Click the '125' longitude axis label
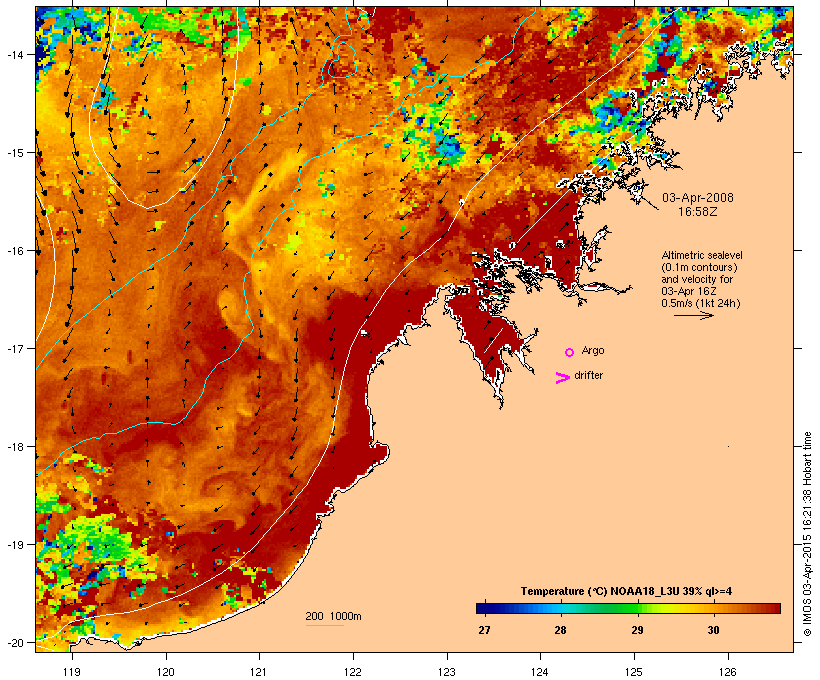Screen dimensions: 820x680 [x=634, y=672]
